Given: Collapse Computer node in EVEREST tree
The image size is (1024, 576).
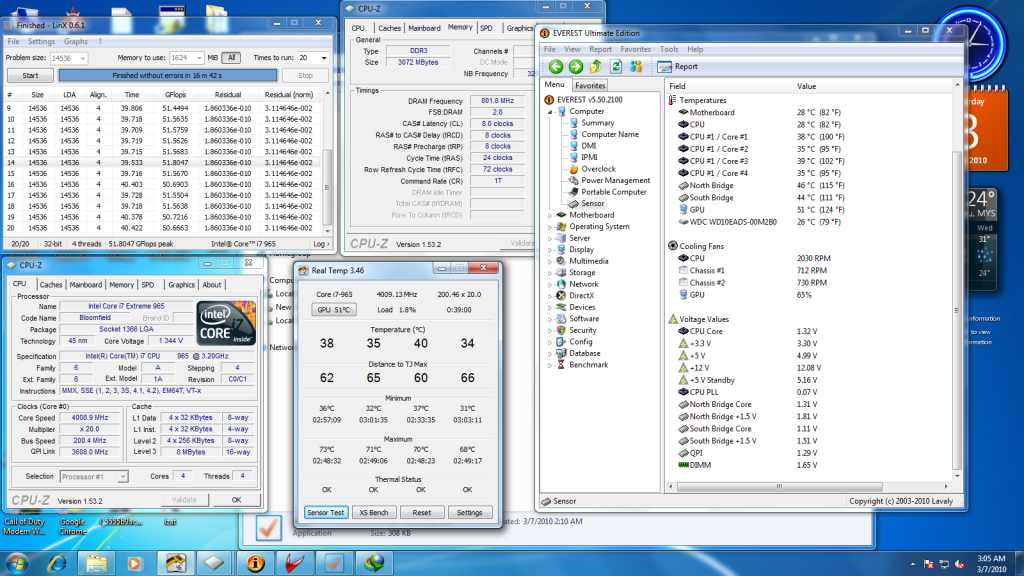Looking at the screenshot, I should pyautogui.click(x=550, y=112).
